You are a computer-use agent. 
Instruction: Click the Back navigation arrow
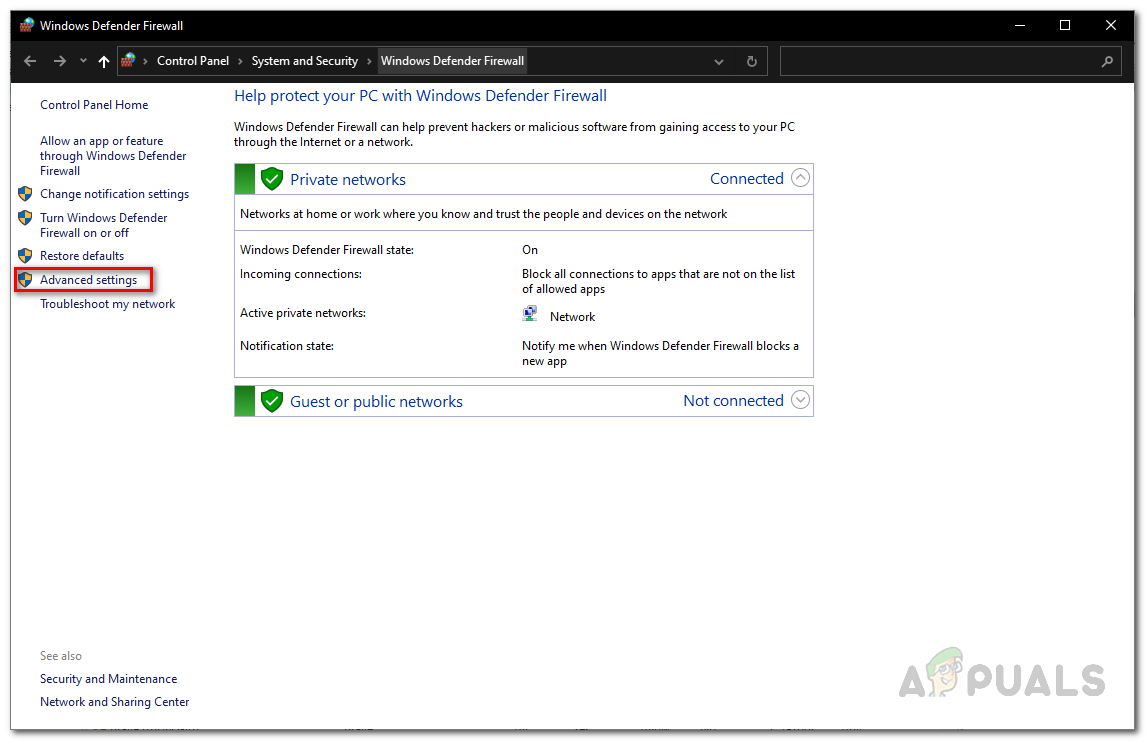[30, 61]
